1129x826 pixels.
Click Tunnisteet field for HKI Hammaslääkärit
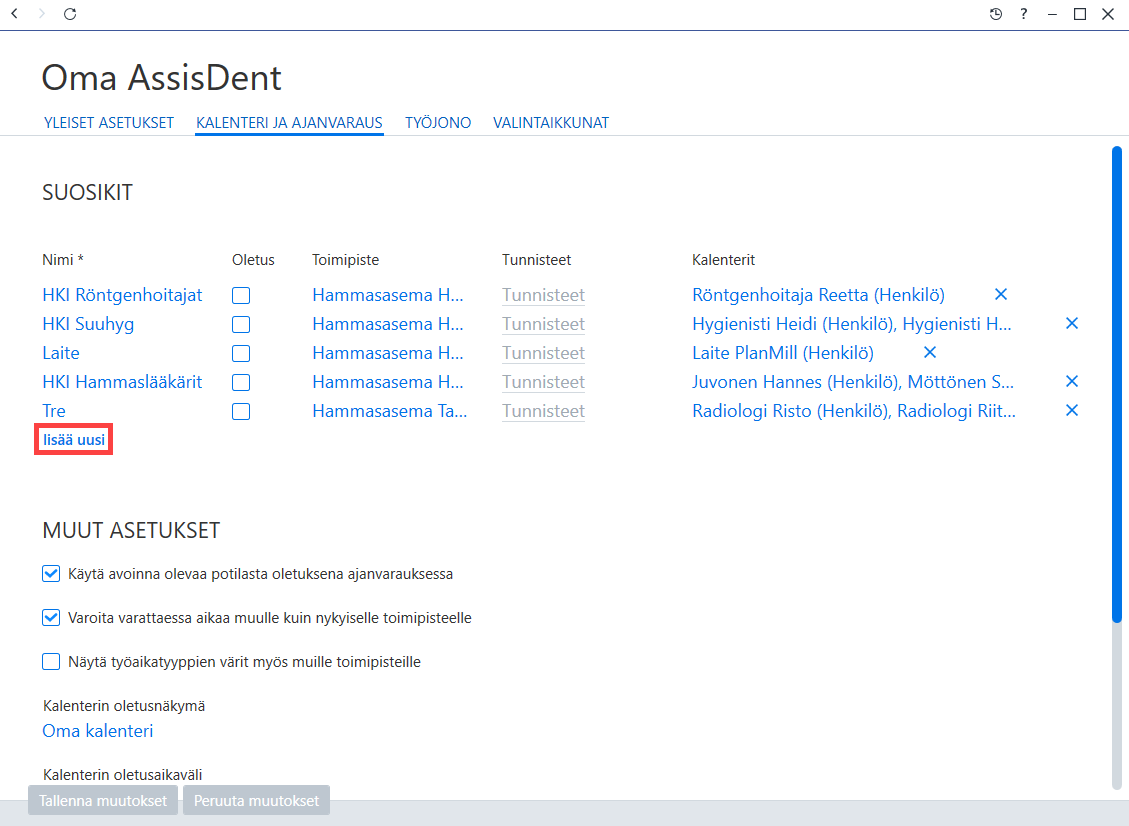[x=544, y=382]
